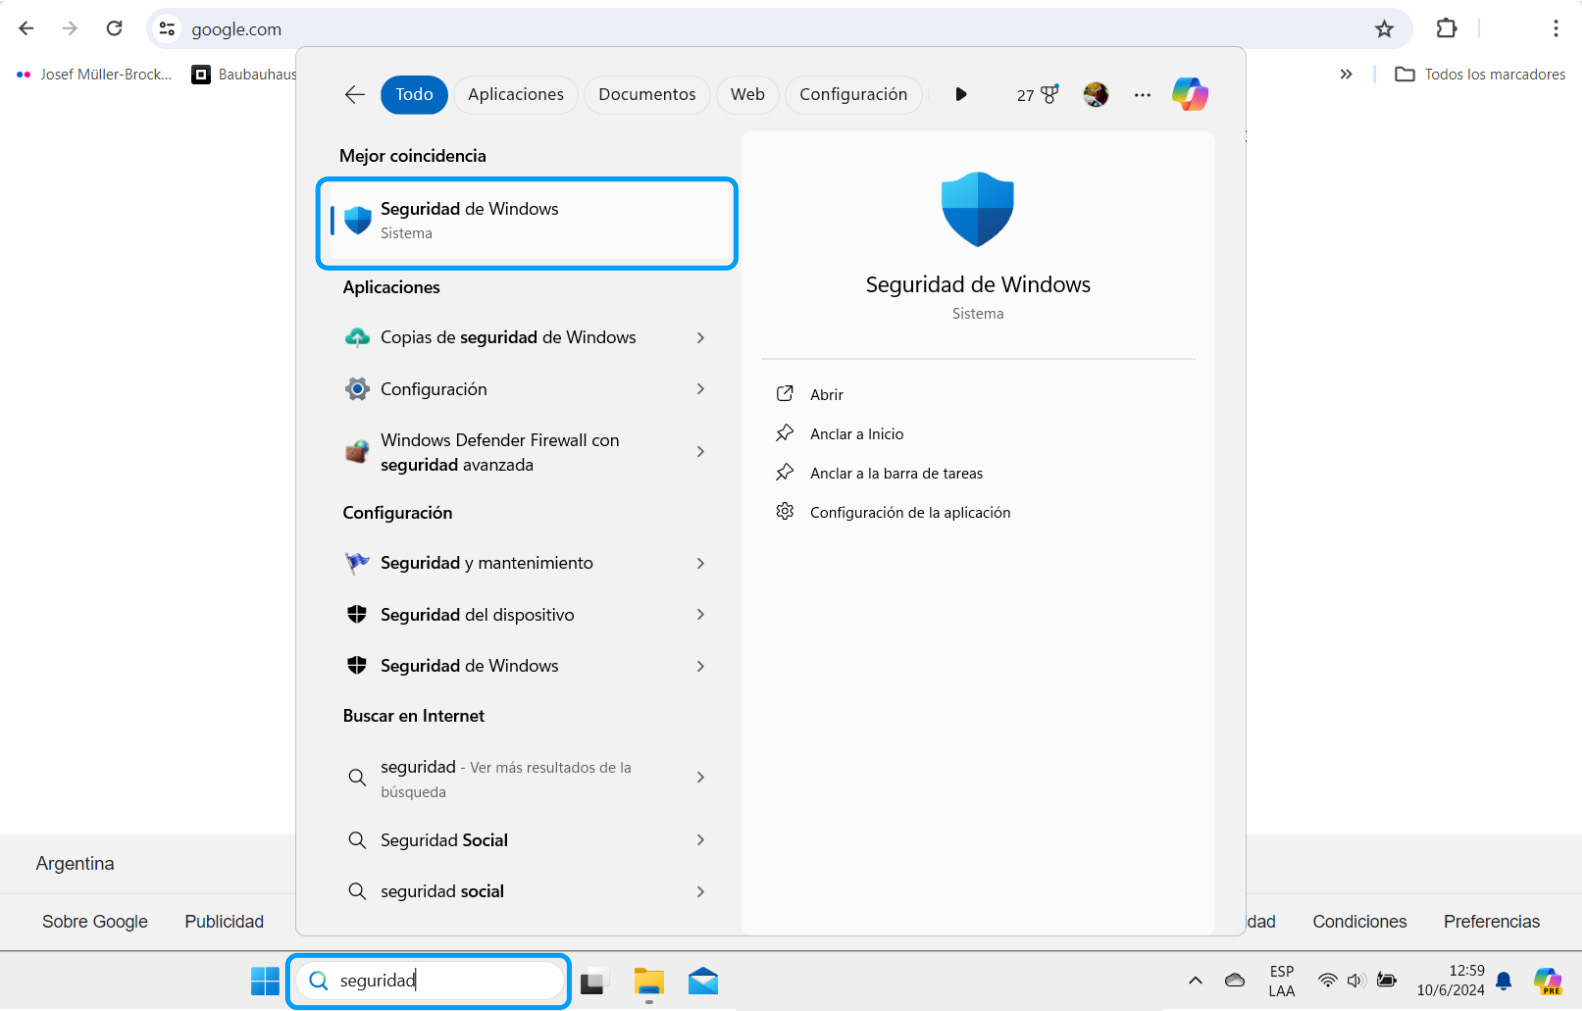1582x1011 pixels.
Task: Open the three-dots options menu in the search panel
Action: [1142, 95]
